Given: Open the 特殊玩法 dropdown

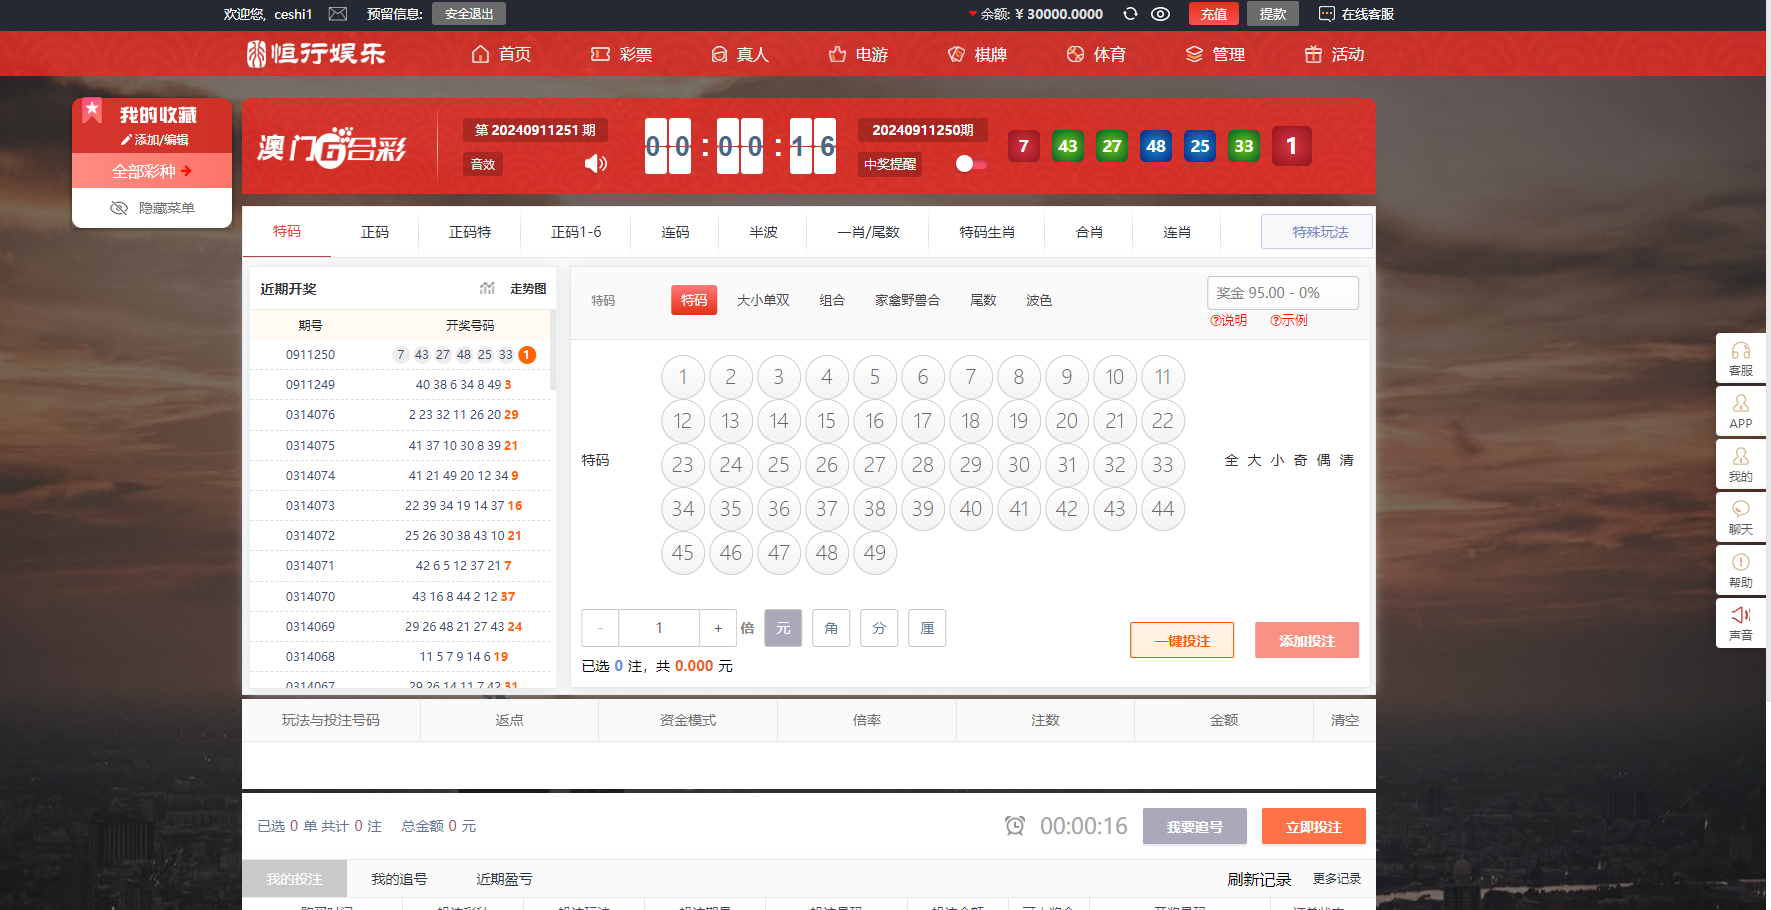Looking at the screenshot, I should coord(1317,232).
